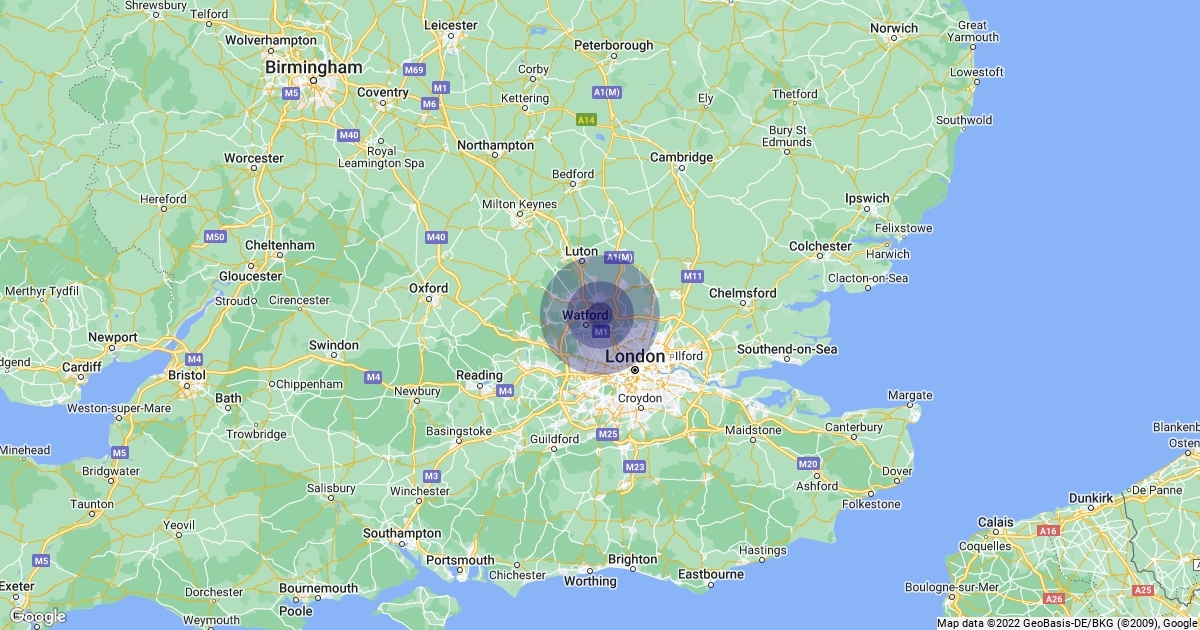The width and height of the screenshot is (1200, 630).
Task: Click the M25 motorway shield near Guildford
Action: pos(607,434)
